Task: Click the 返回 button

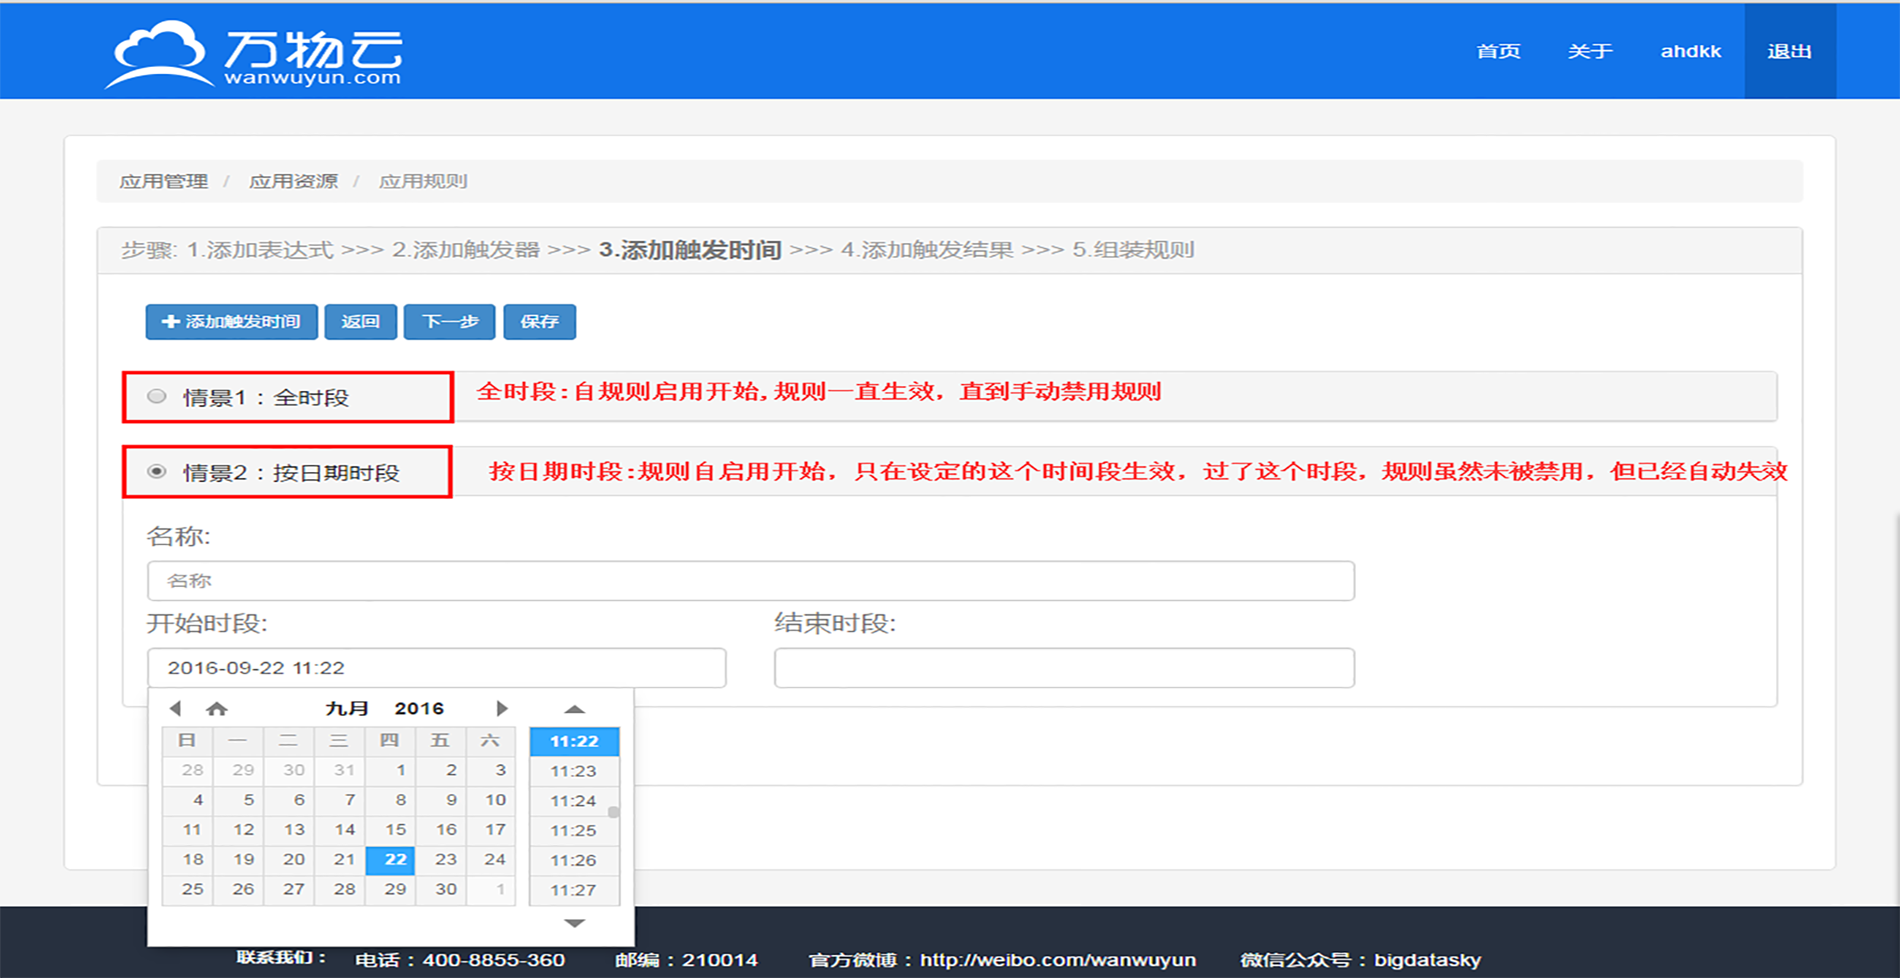Action: [360, 322]
